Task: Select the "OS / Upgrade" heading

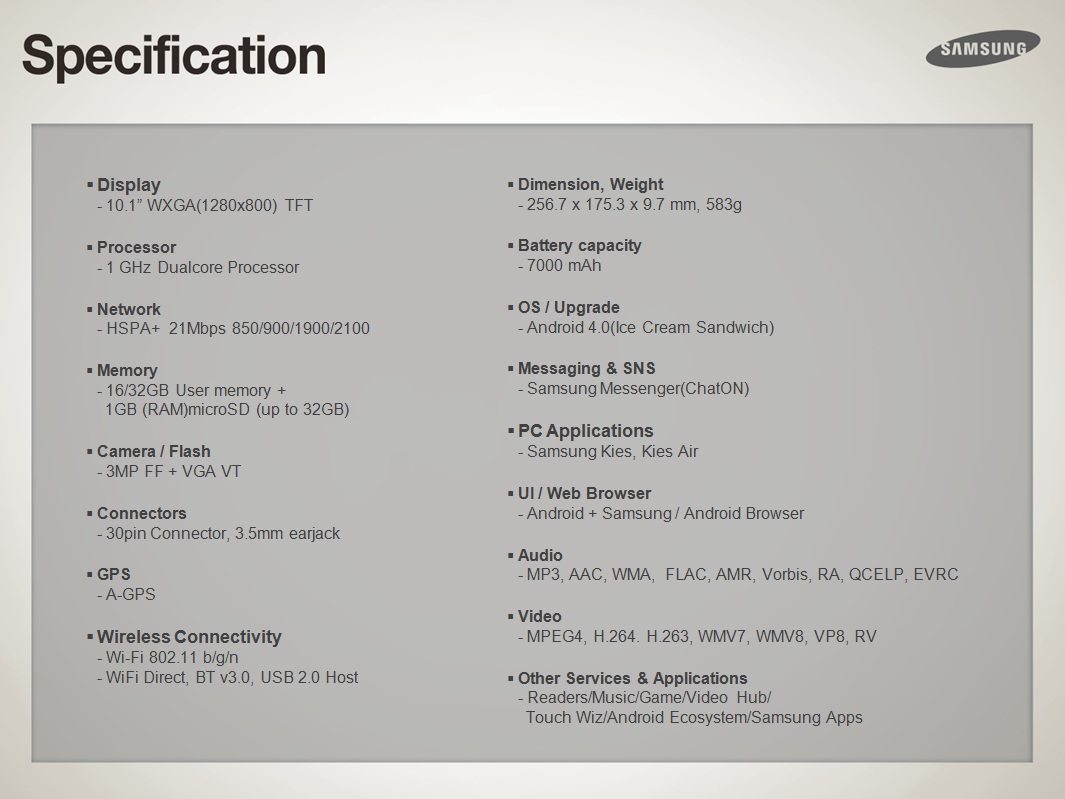Action: tap(568, 308)
